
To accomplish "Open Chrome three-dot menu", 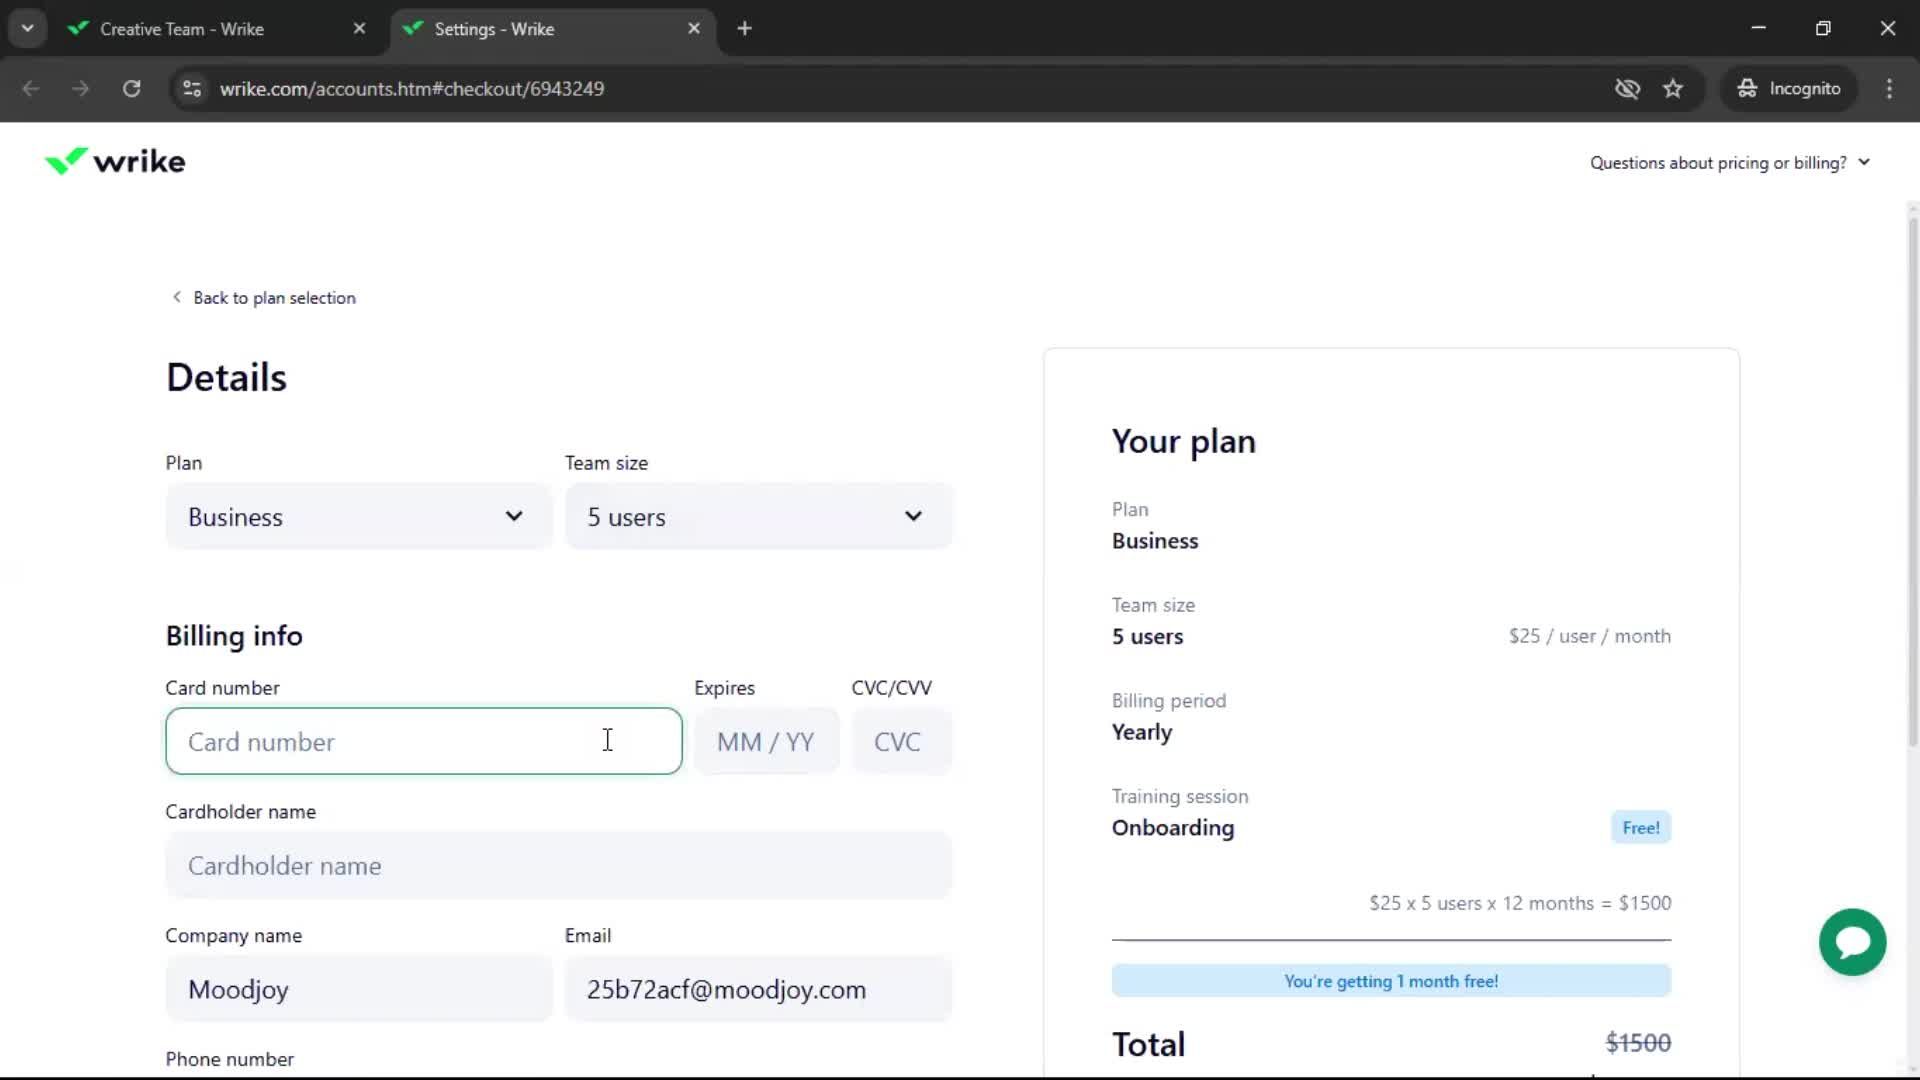I will click(x=1889, y=88).
